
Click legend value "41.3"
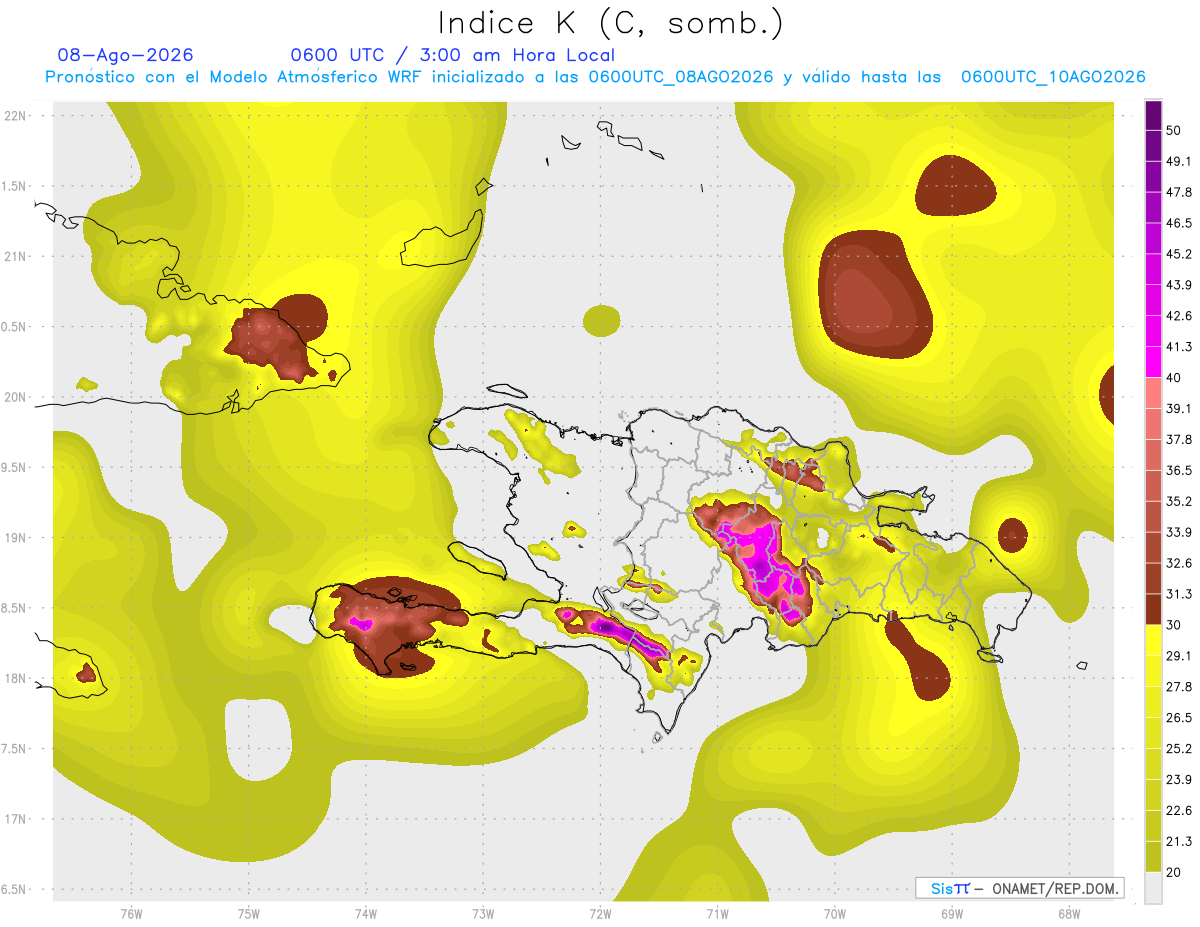point(1179,347)
